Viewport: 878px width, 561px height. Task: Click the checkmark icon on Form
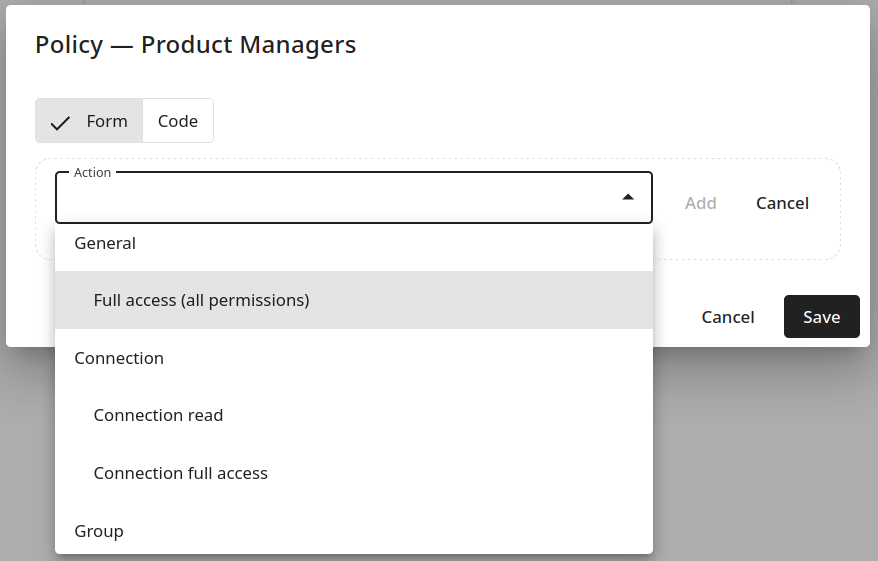tap(61, 122)
